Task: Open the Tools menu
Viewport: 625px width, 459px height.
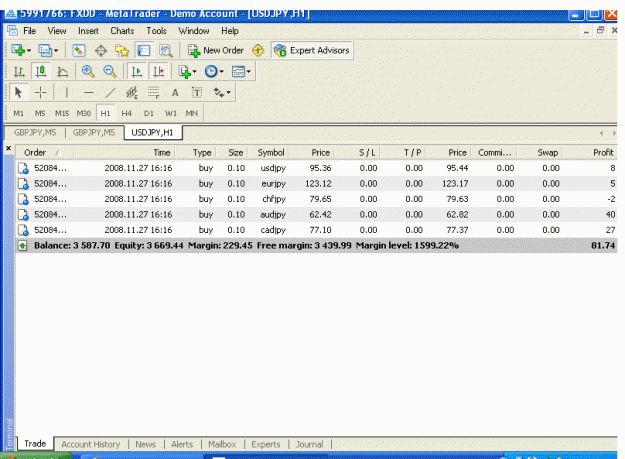Action: pyautogui.click(x=156, y=31)
